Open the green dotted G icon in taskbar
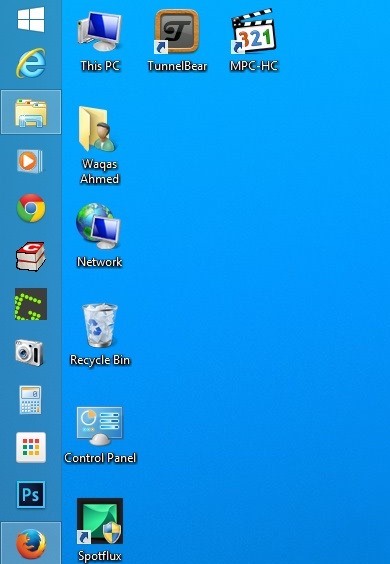Screen dimensions: 390x564 (x=31, y=304)
